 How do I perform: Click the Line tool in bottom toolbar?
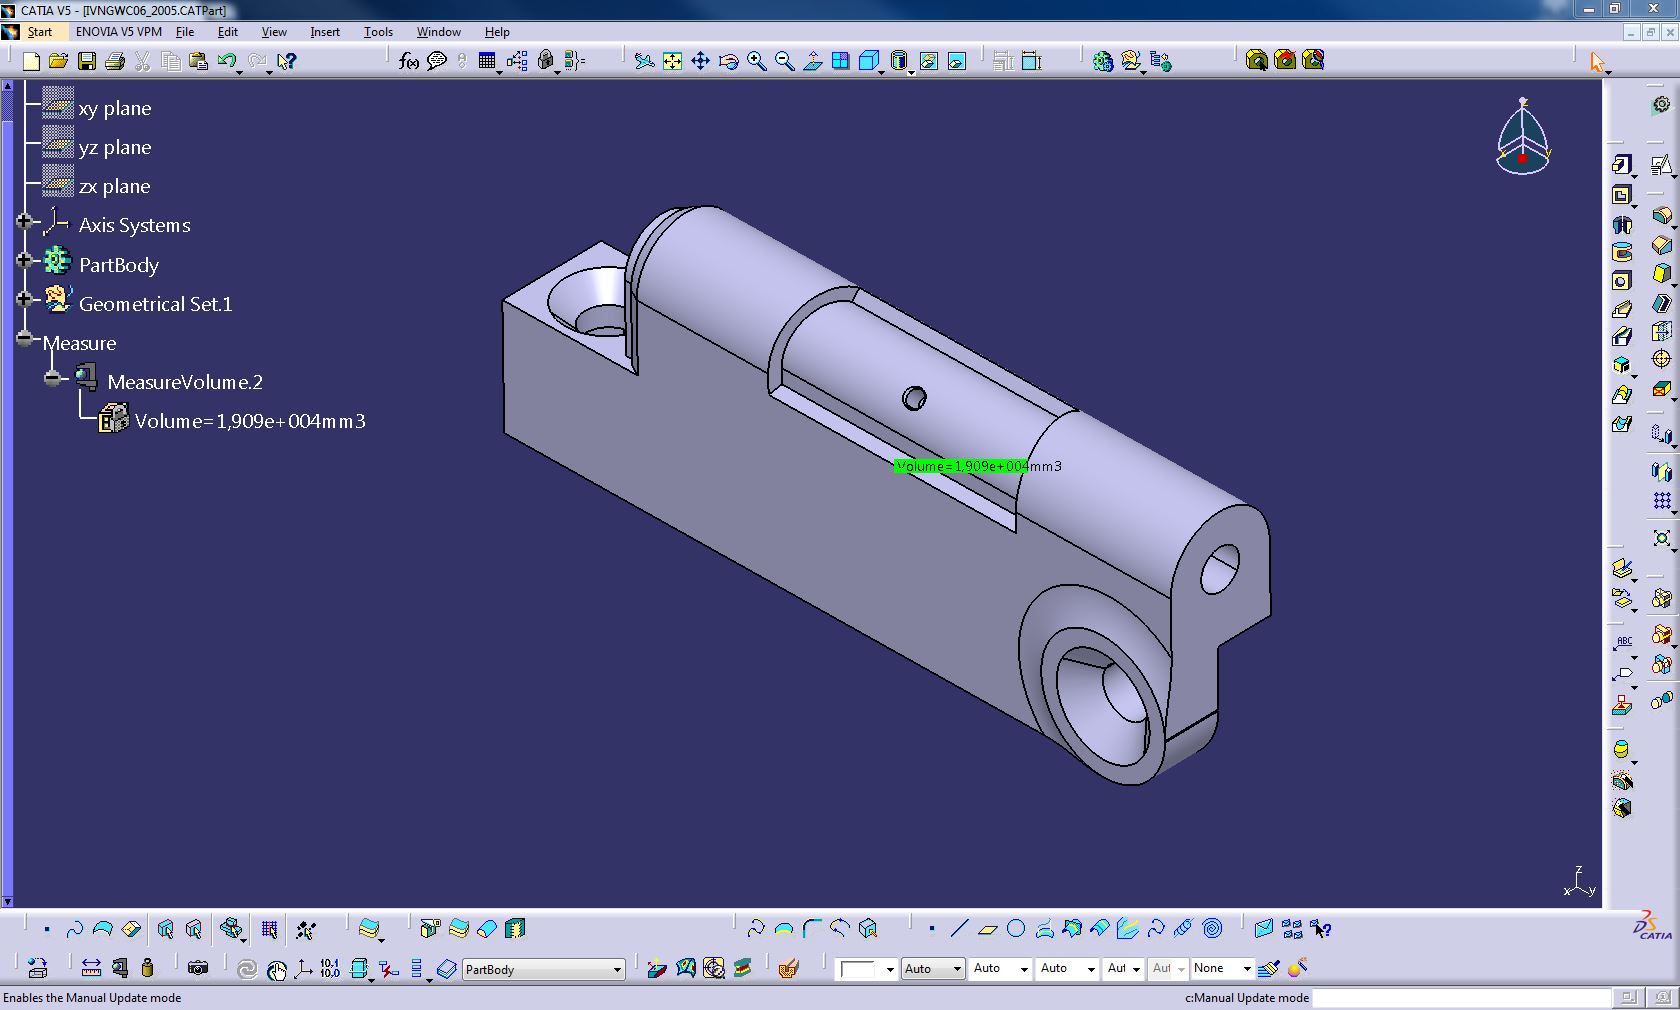pos(959,929)
